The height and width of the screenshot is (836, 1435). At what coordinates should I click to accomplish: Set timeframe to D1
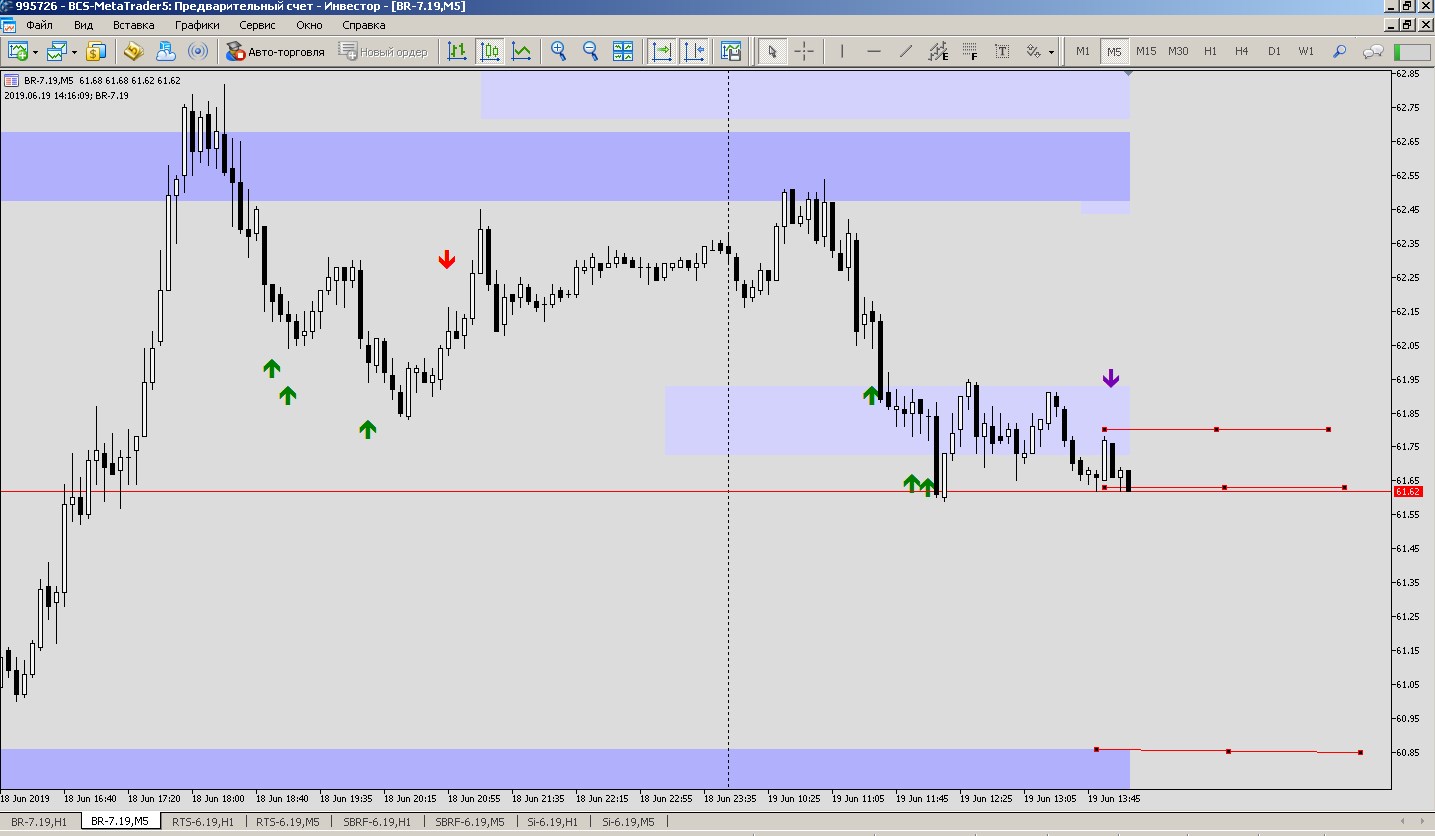(1274, 51)
